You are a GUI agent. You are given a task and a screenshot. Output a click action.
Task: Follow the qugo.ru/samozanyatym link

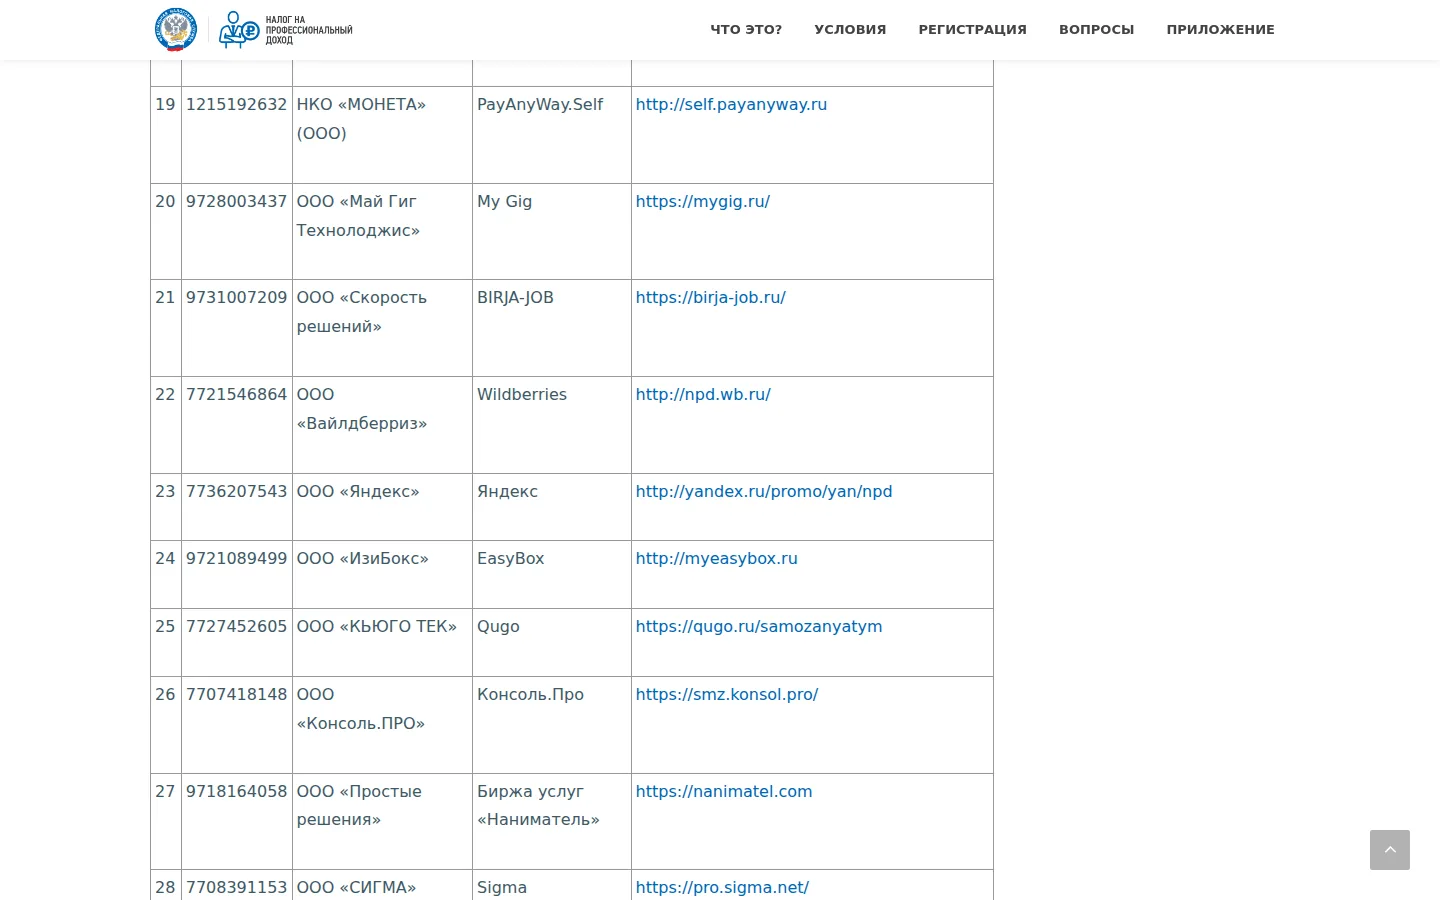coord(759,626)
